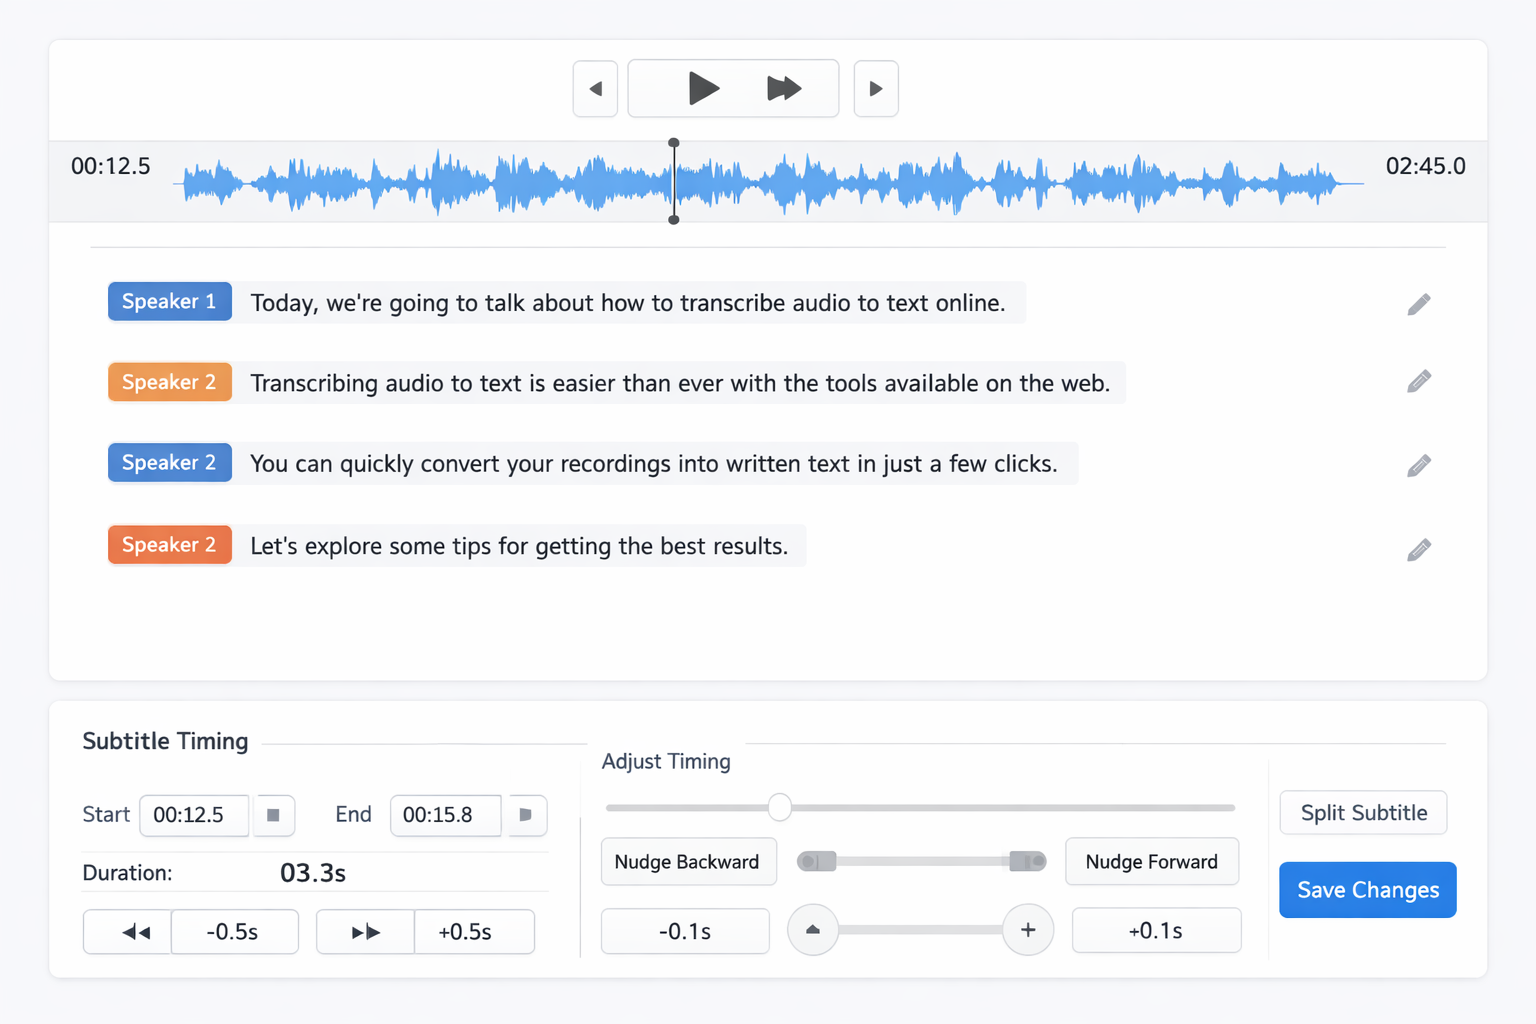Click the stop icon beside the Start field

[273, 815]
